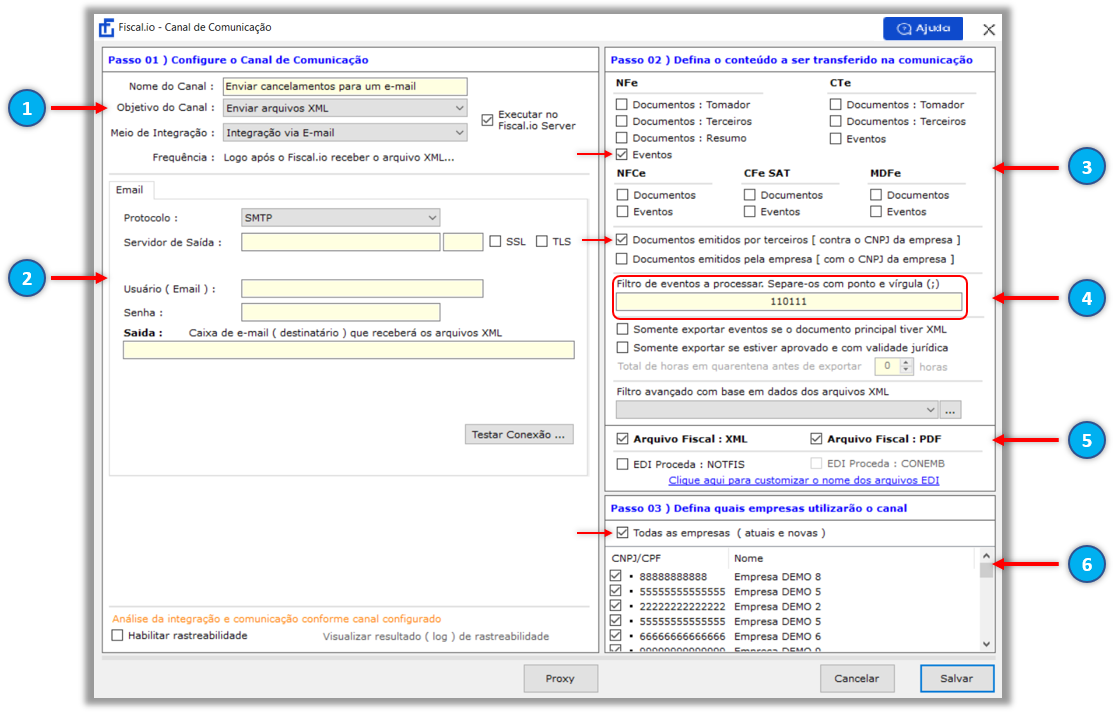Check NFCe Documentos checkbox
This screenshot has height=712, width=1117.
[623, 195]
